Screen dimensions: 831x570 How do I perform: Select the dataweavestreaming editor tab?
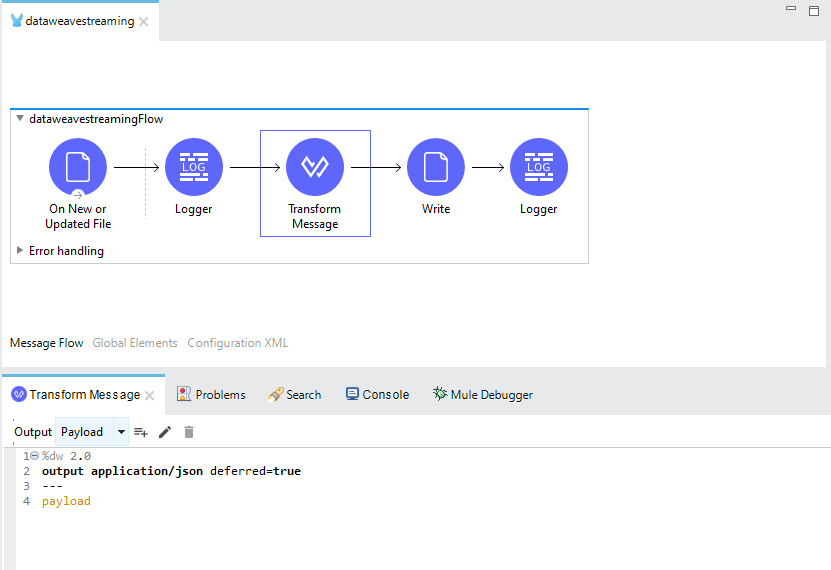pos(79,21)
